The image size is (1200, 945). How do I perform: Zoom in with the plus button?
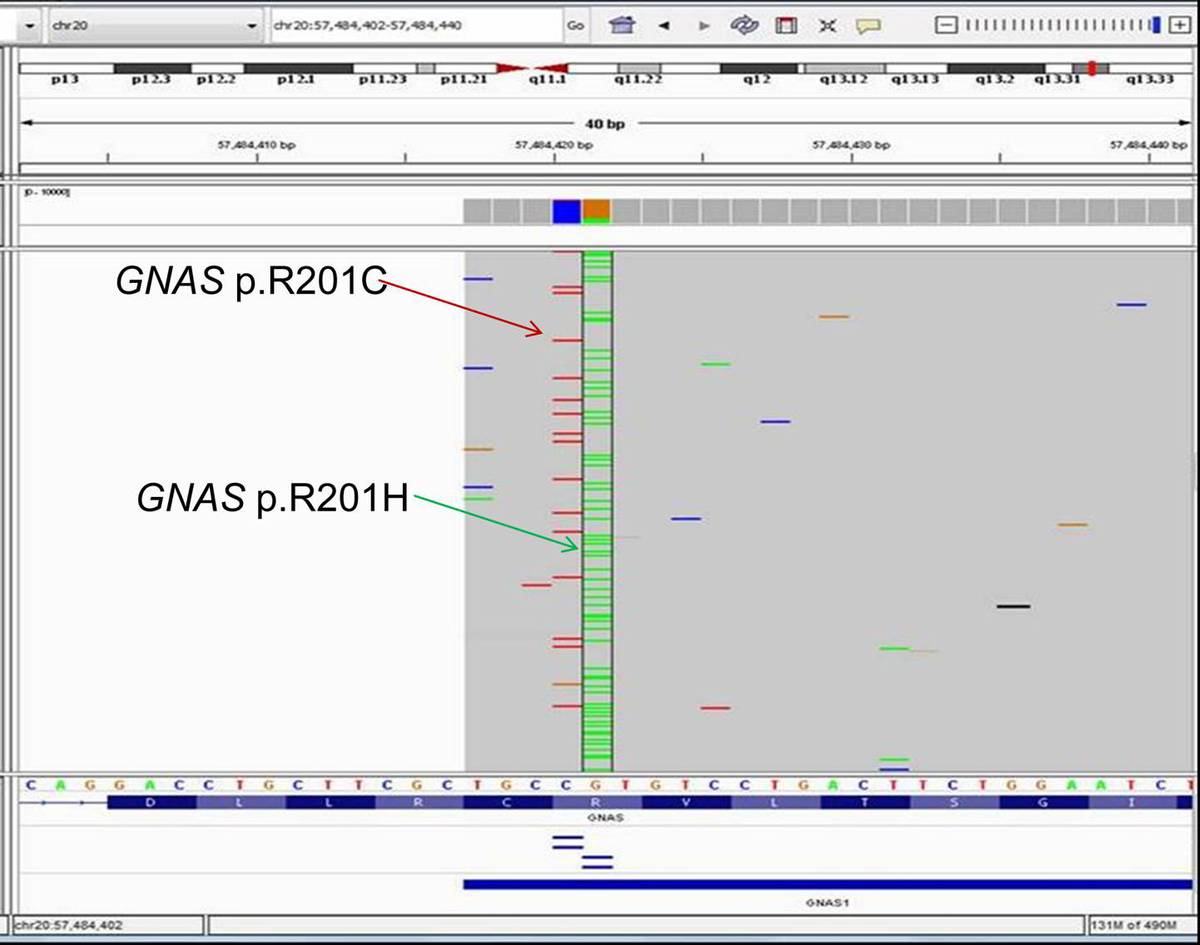point(1179,25)
